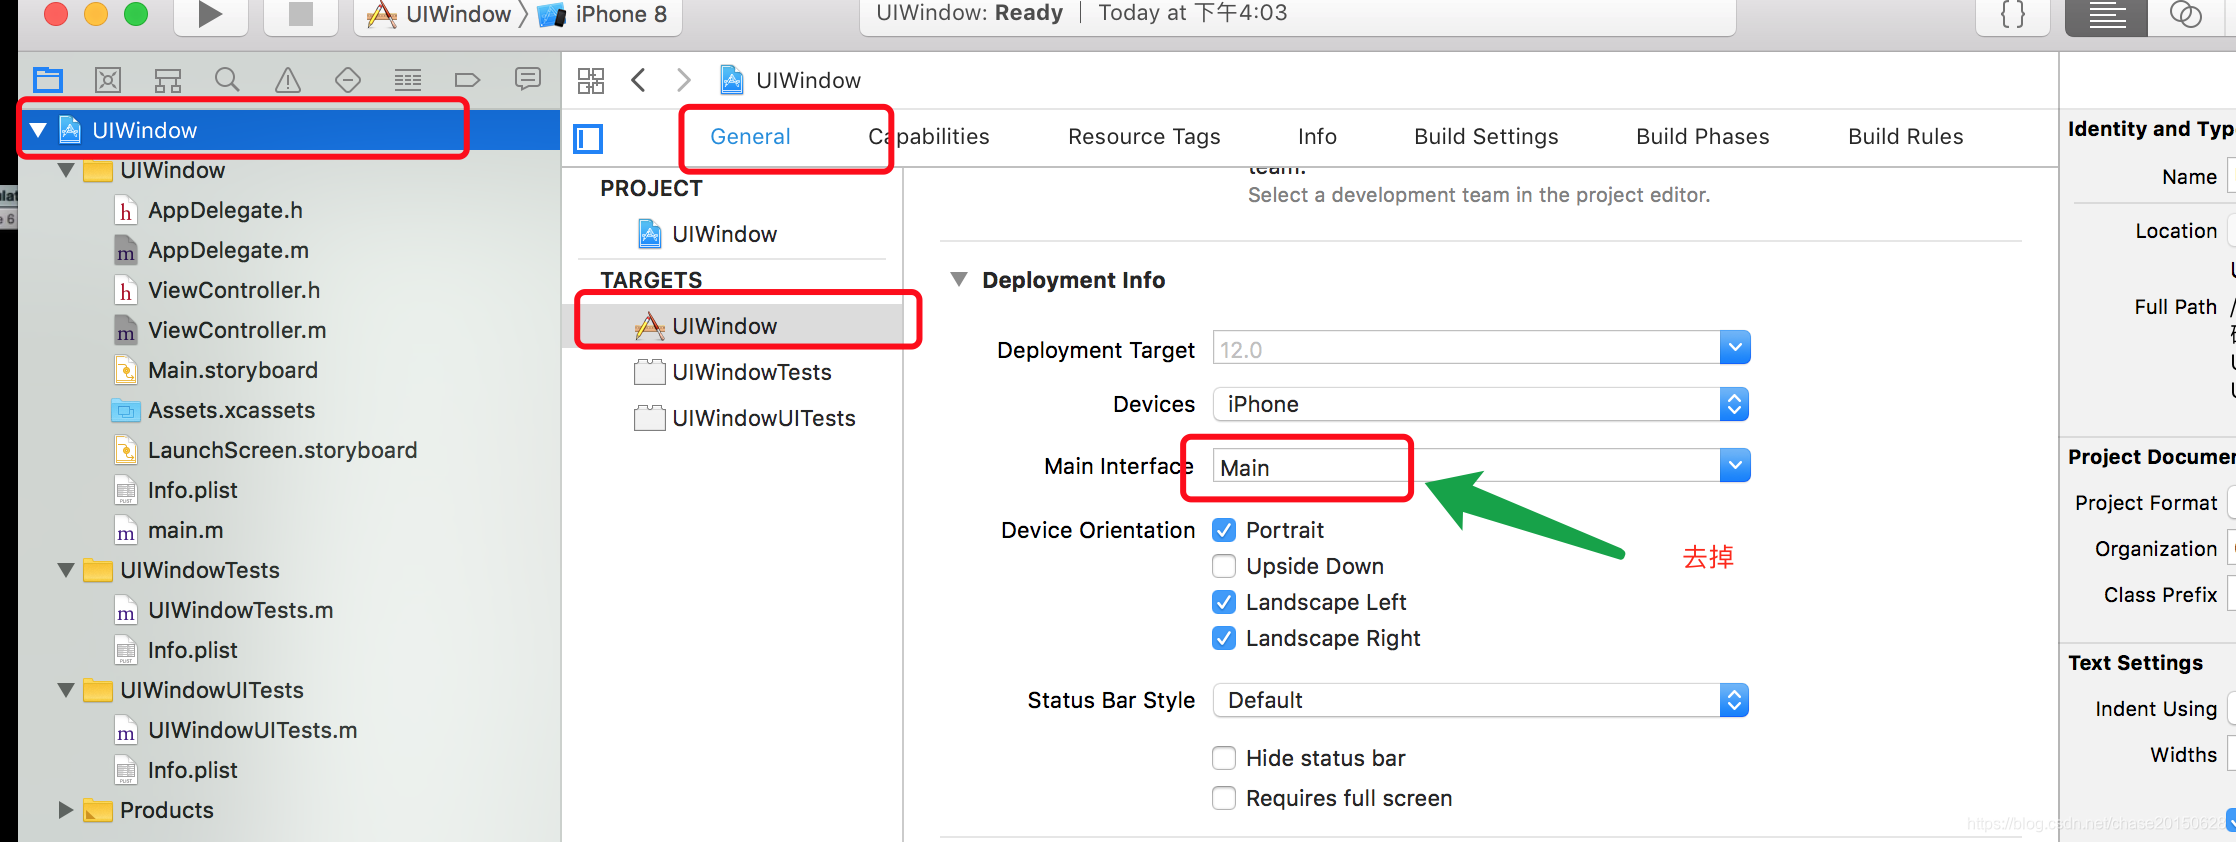Switch to the Capabilities tab

tap(929, 137)
